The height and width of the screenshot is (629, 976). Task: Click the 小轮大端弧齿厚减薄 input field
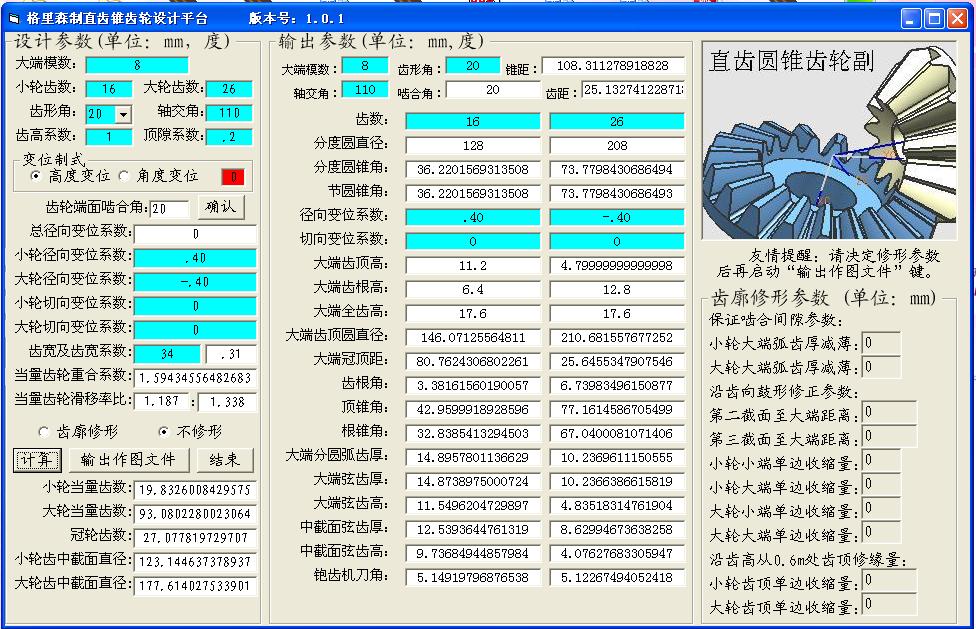[881, 343]
